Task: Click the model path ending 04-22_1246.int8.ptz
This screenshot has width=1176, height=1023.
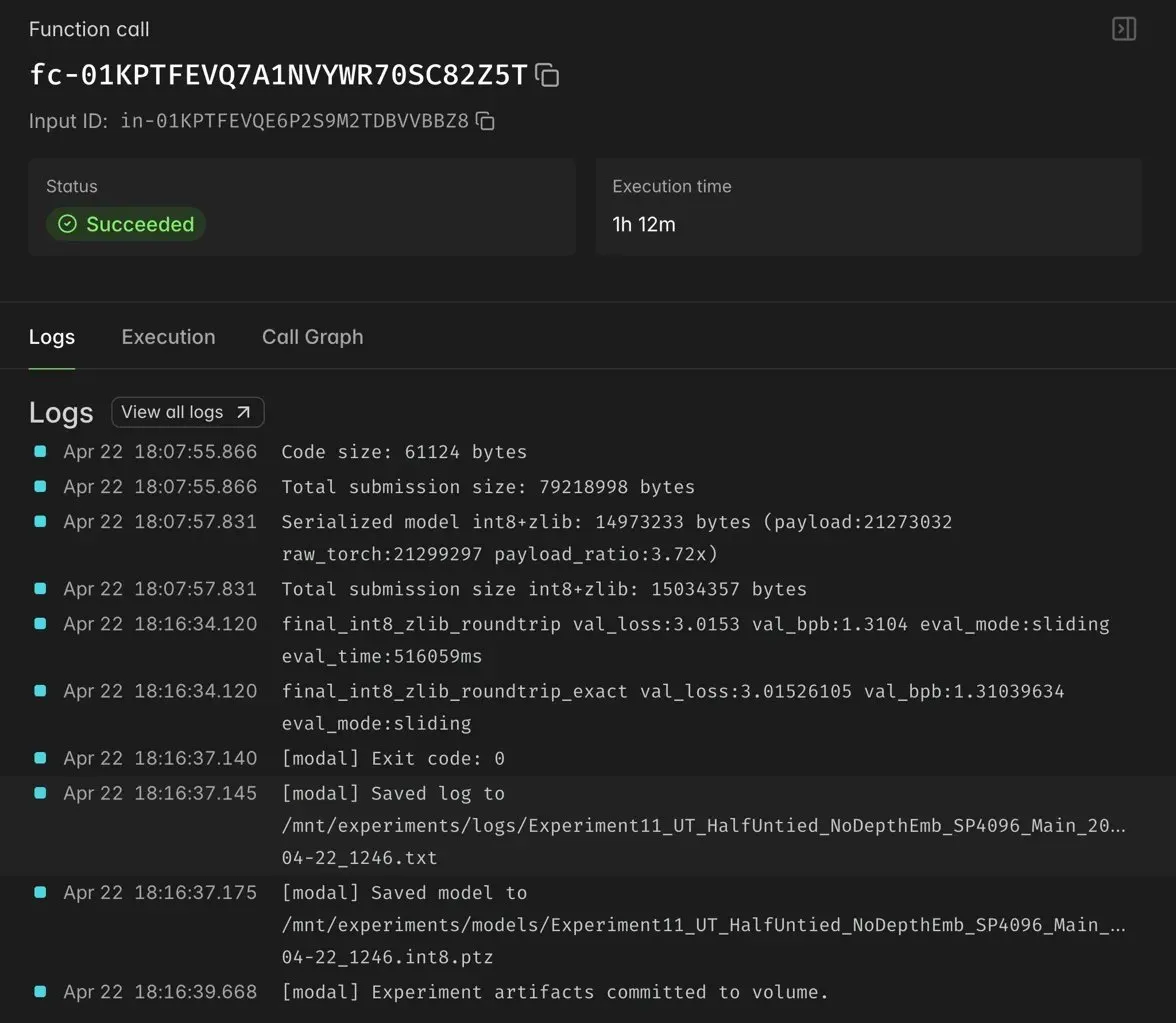Action: (x=704, y=941)
